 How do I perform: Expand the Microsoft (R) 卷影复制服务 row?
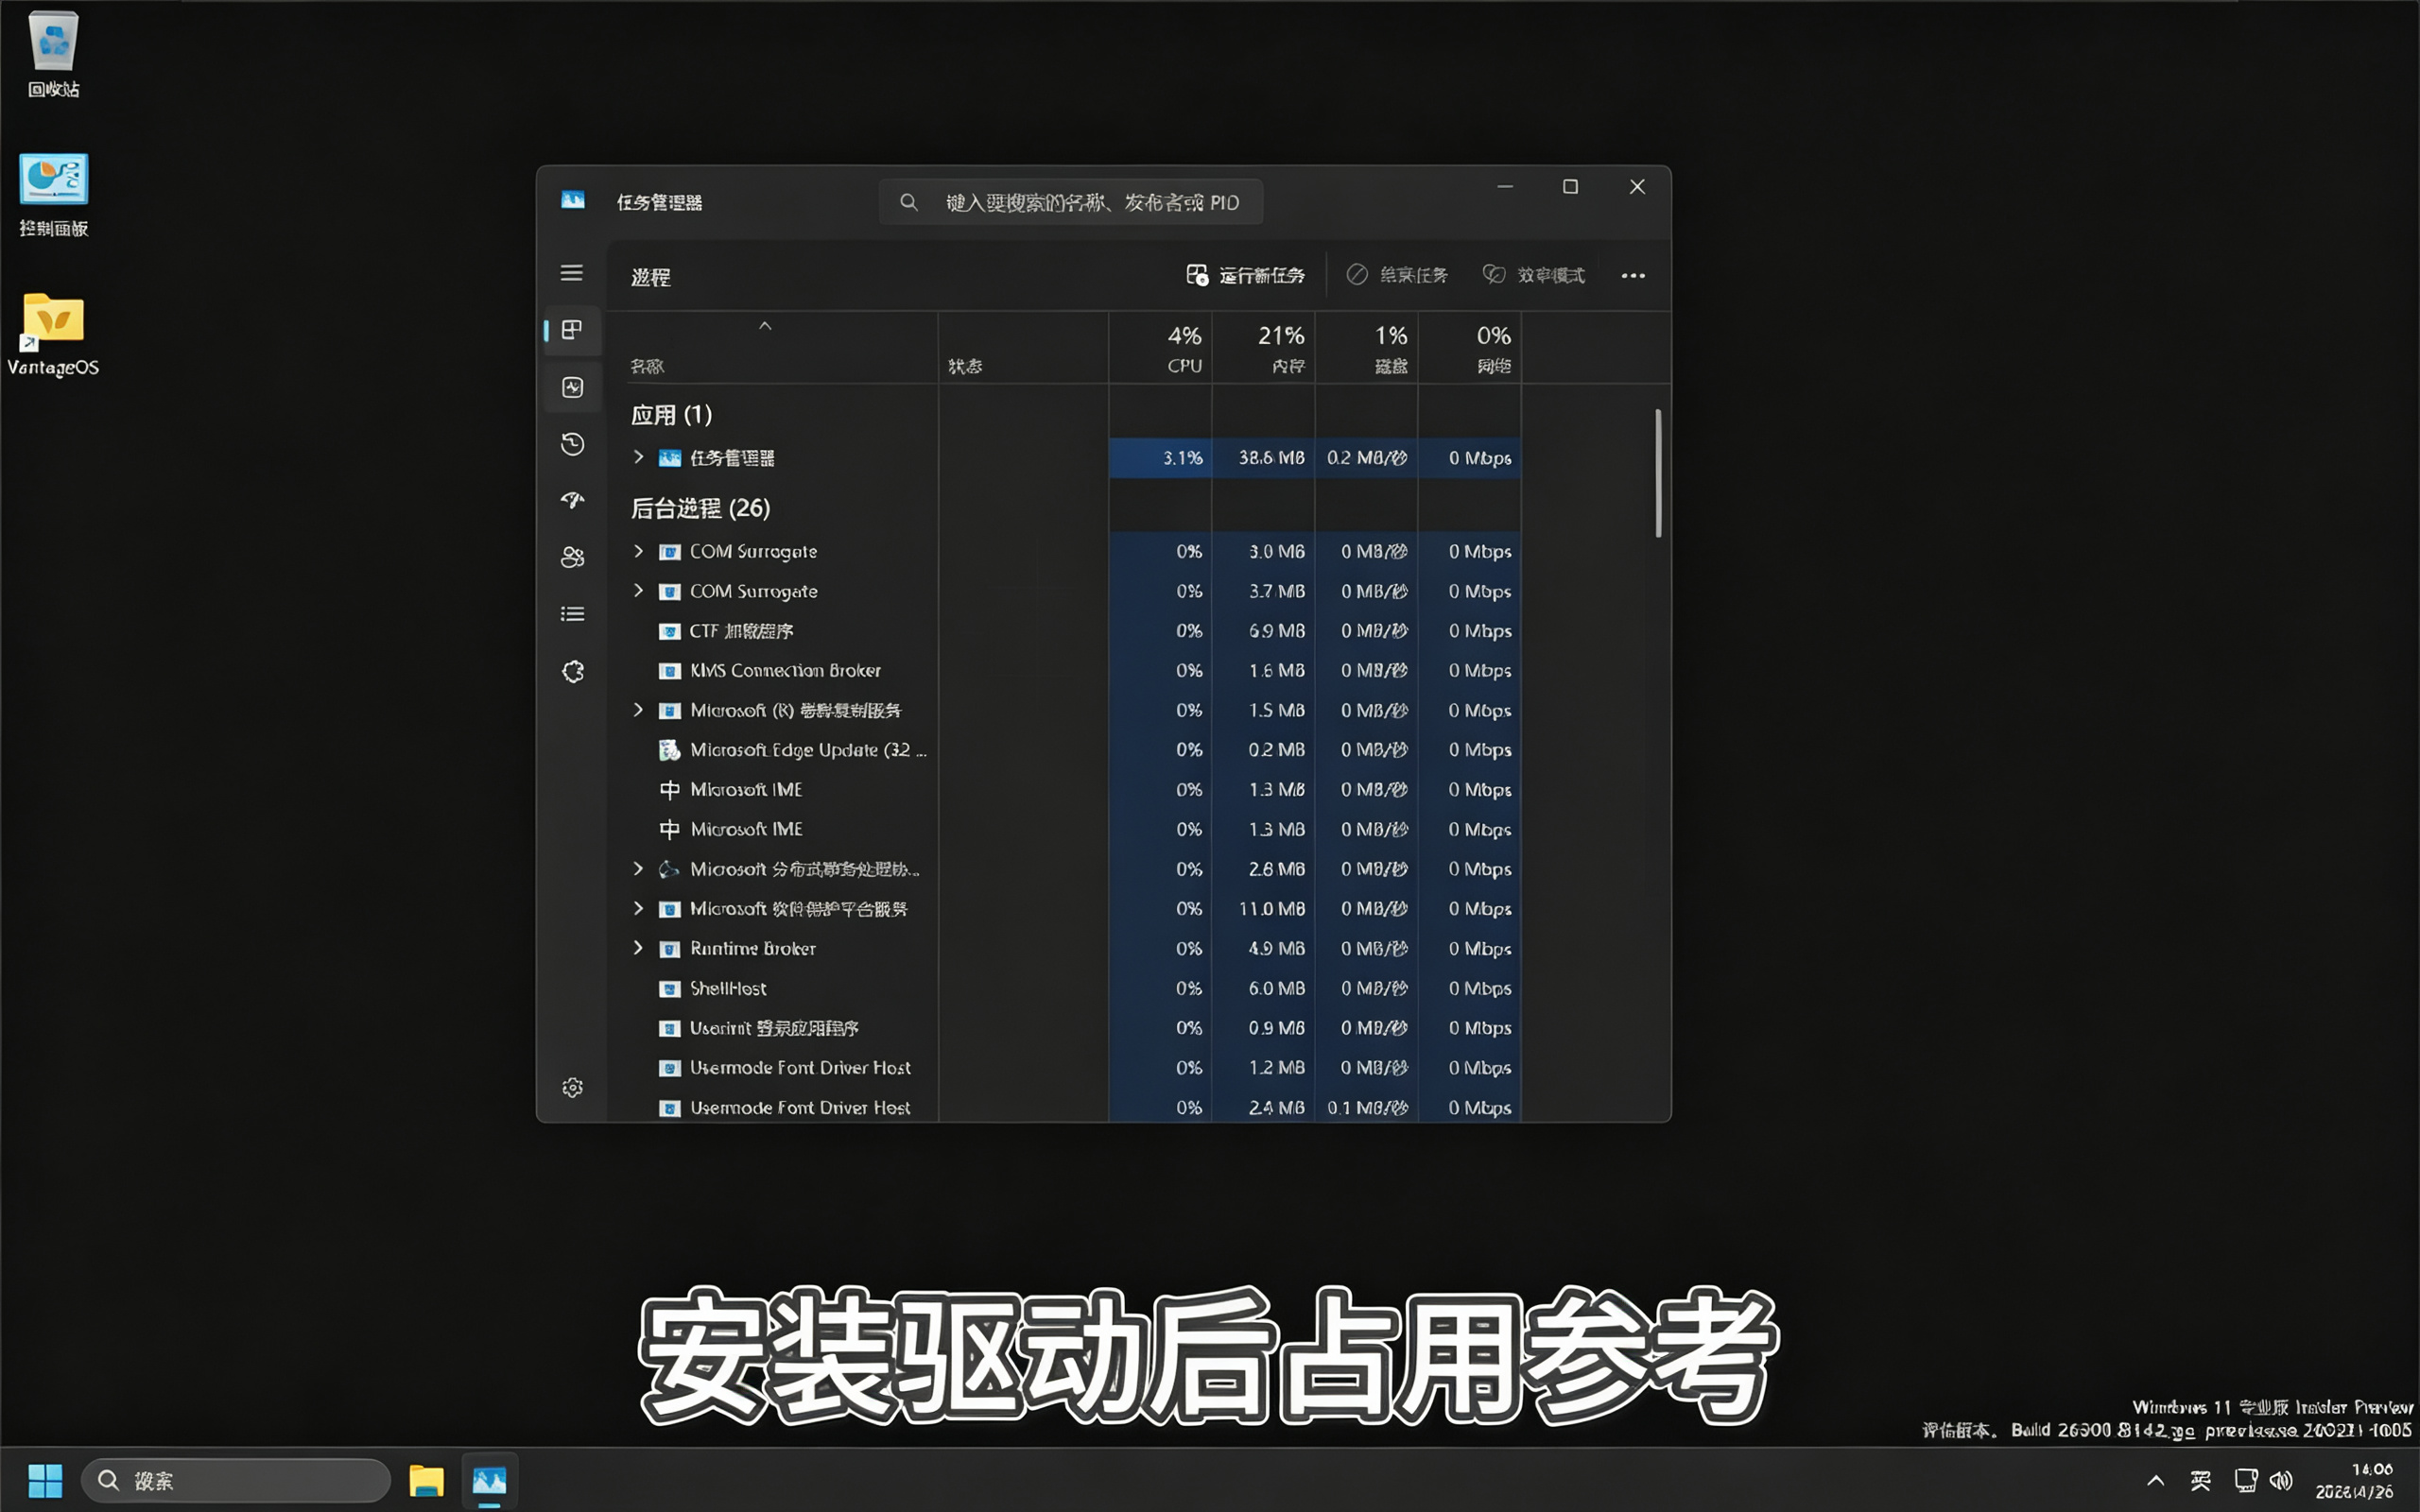coord(638,710)
